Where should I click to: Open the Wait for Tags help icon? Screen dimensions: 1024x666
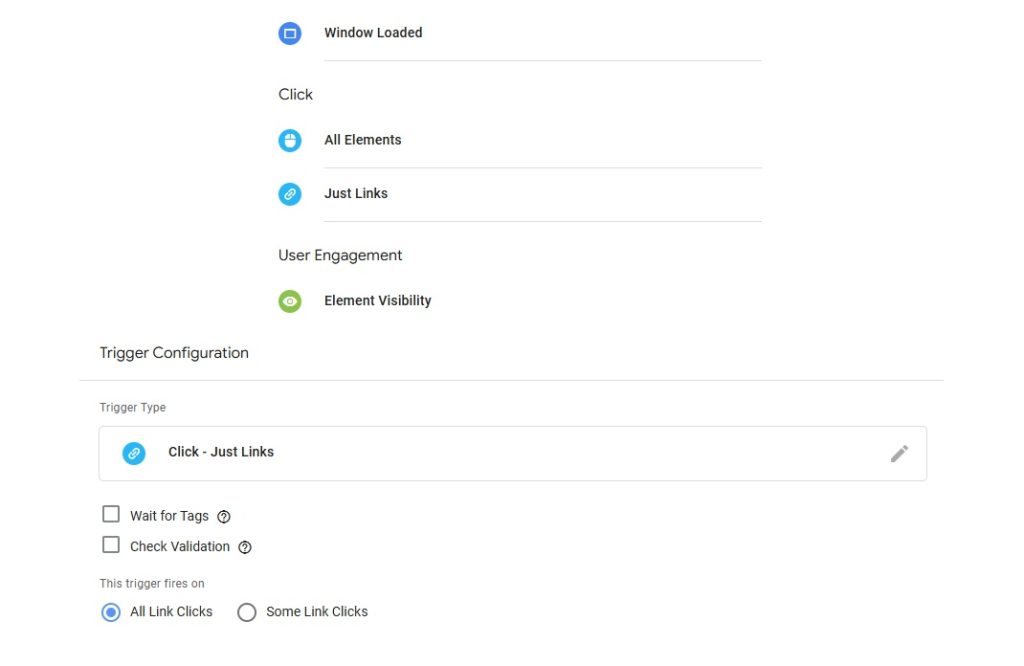(223, 515)
